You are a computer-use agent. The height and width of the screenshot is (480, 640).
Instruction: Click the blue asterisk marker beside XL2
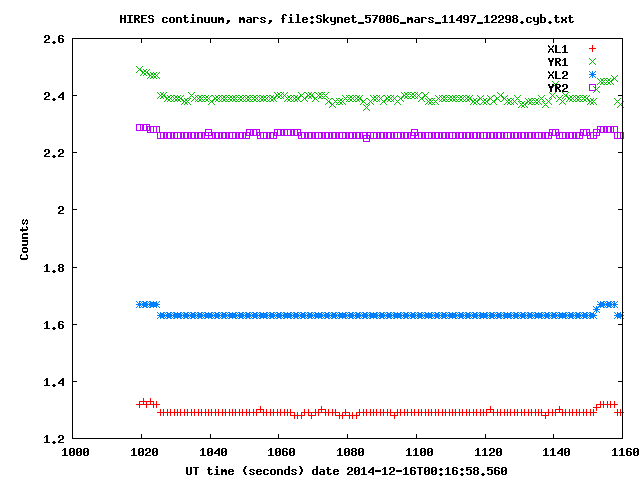pos(592,74)
